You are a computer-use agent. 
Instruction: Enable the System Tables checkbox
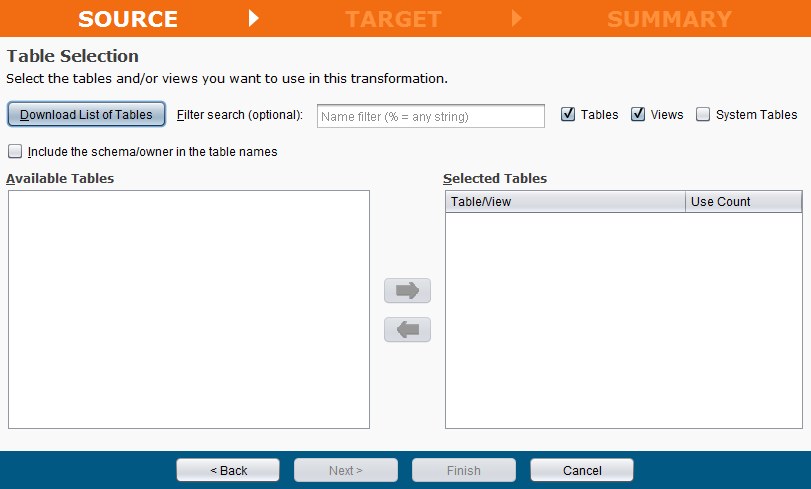703,115
